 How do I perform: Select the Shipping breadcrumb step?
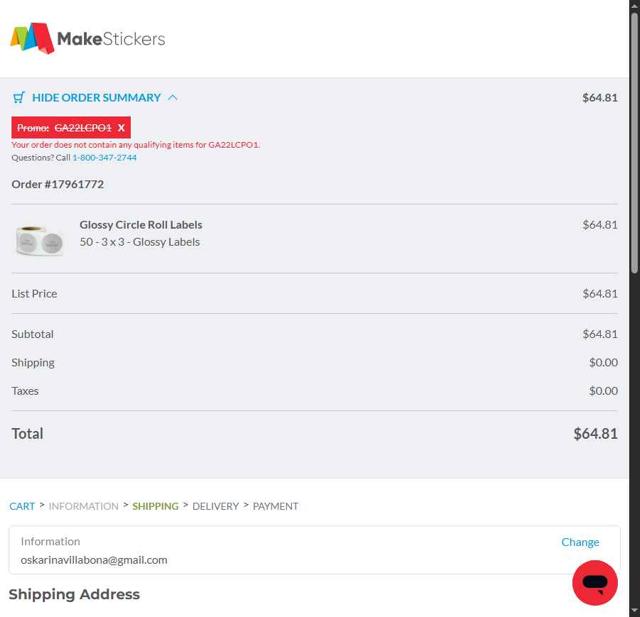155,506
